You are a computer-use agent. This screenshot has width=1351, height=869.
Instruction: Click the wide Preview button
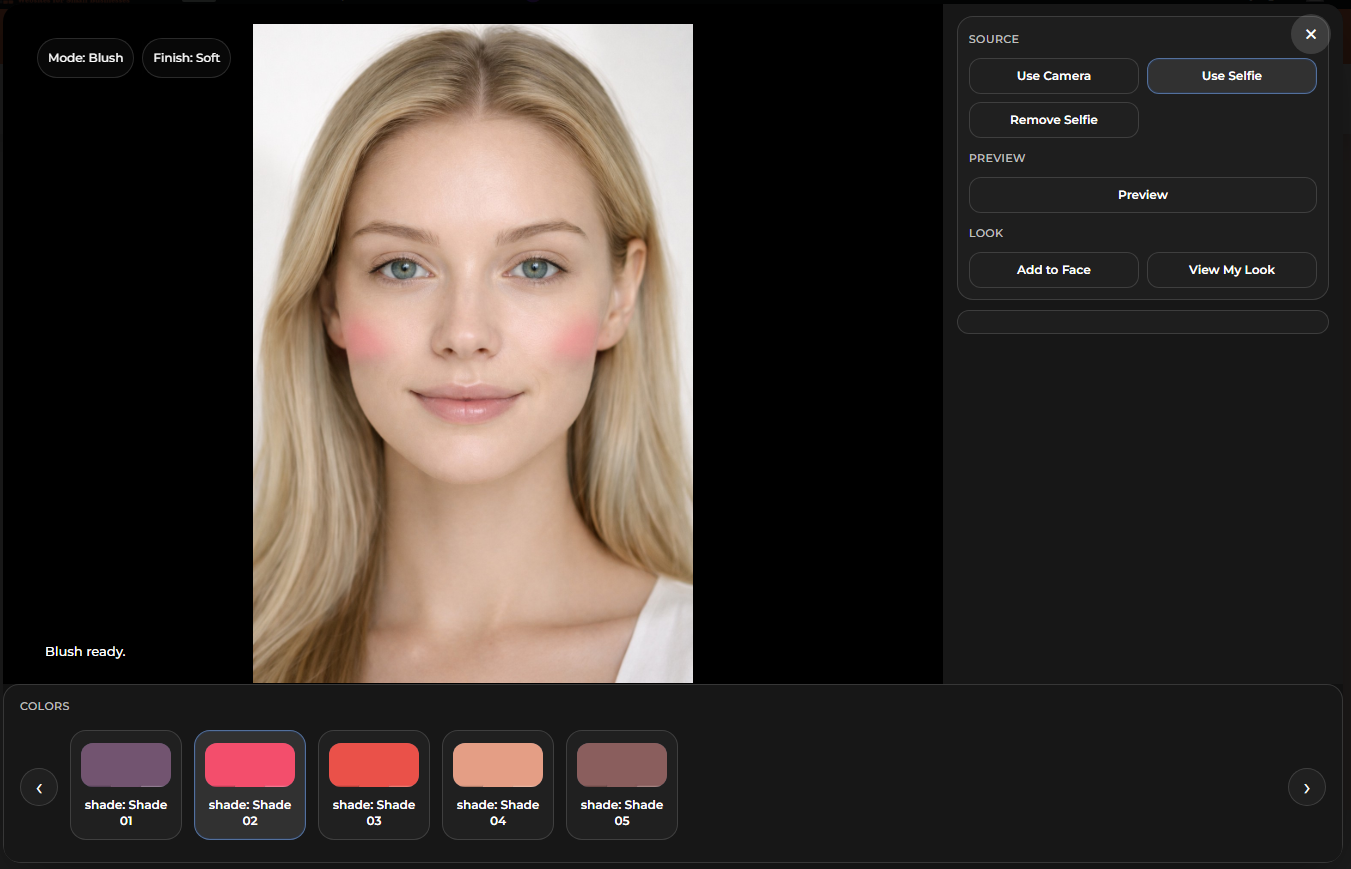point(1142,195)
